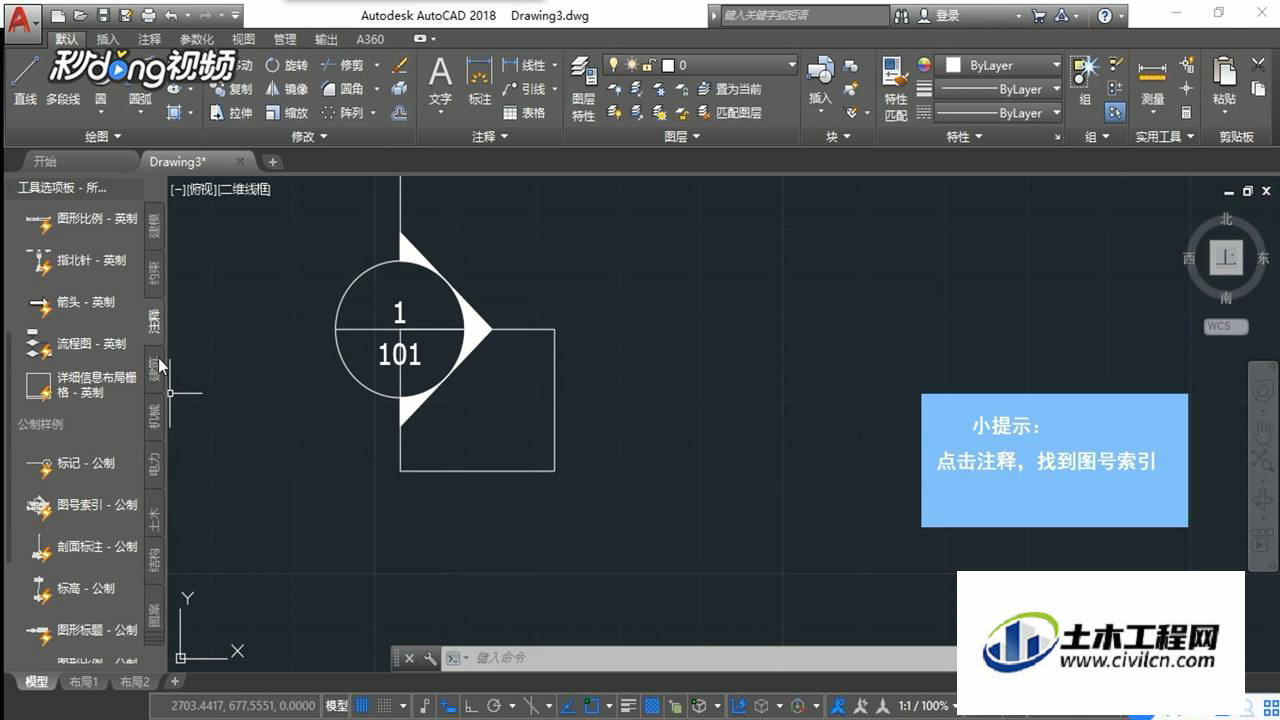Click the quick calculator icon
This screenshot has width=1280, height=720.
coord(1186,113)
